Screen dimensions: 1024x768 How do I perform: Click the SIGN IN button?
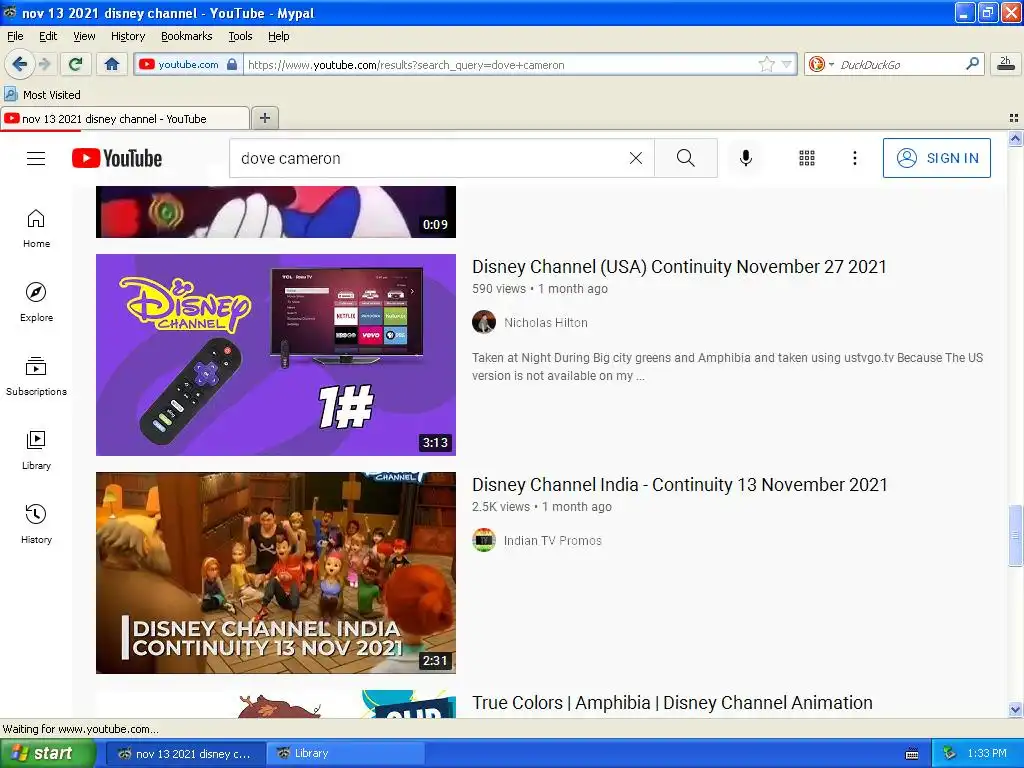pos(936,158)
